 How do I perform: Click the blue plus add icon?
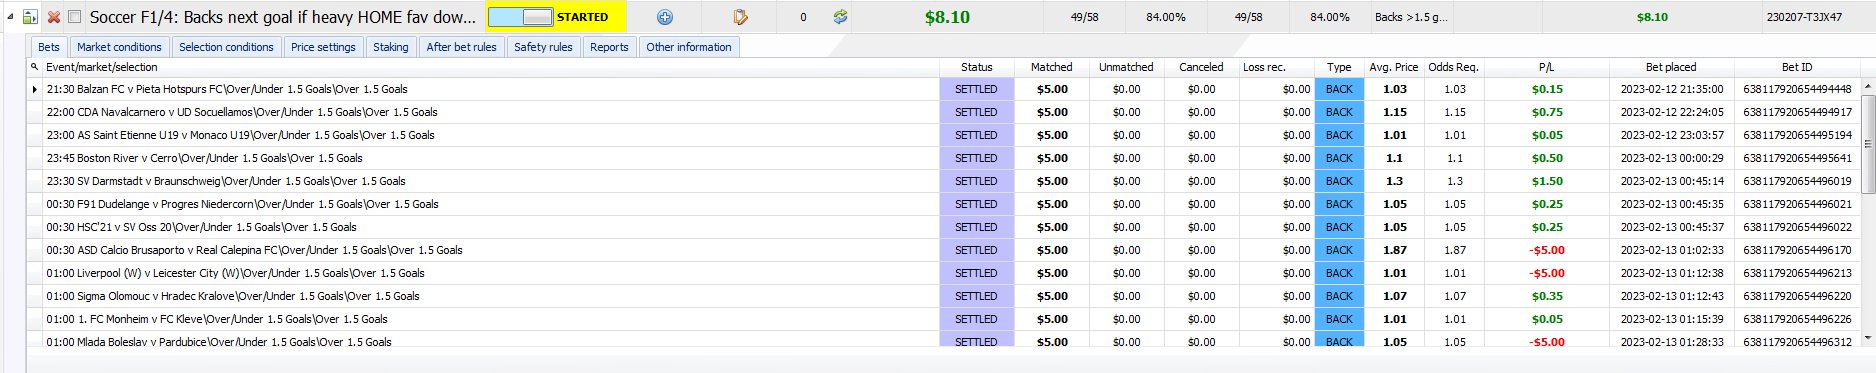[x=665, y=17]
